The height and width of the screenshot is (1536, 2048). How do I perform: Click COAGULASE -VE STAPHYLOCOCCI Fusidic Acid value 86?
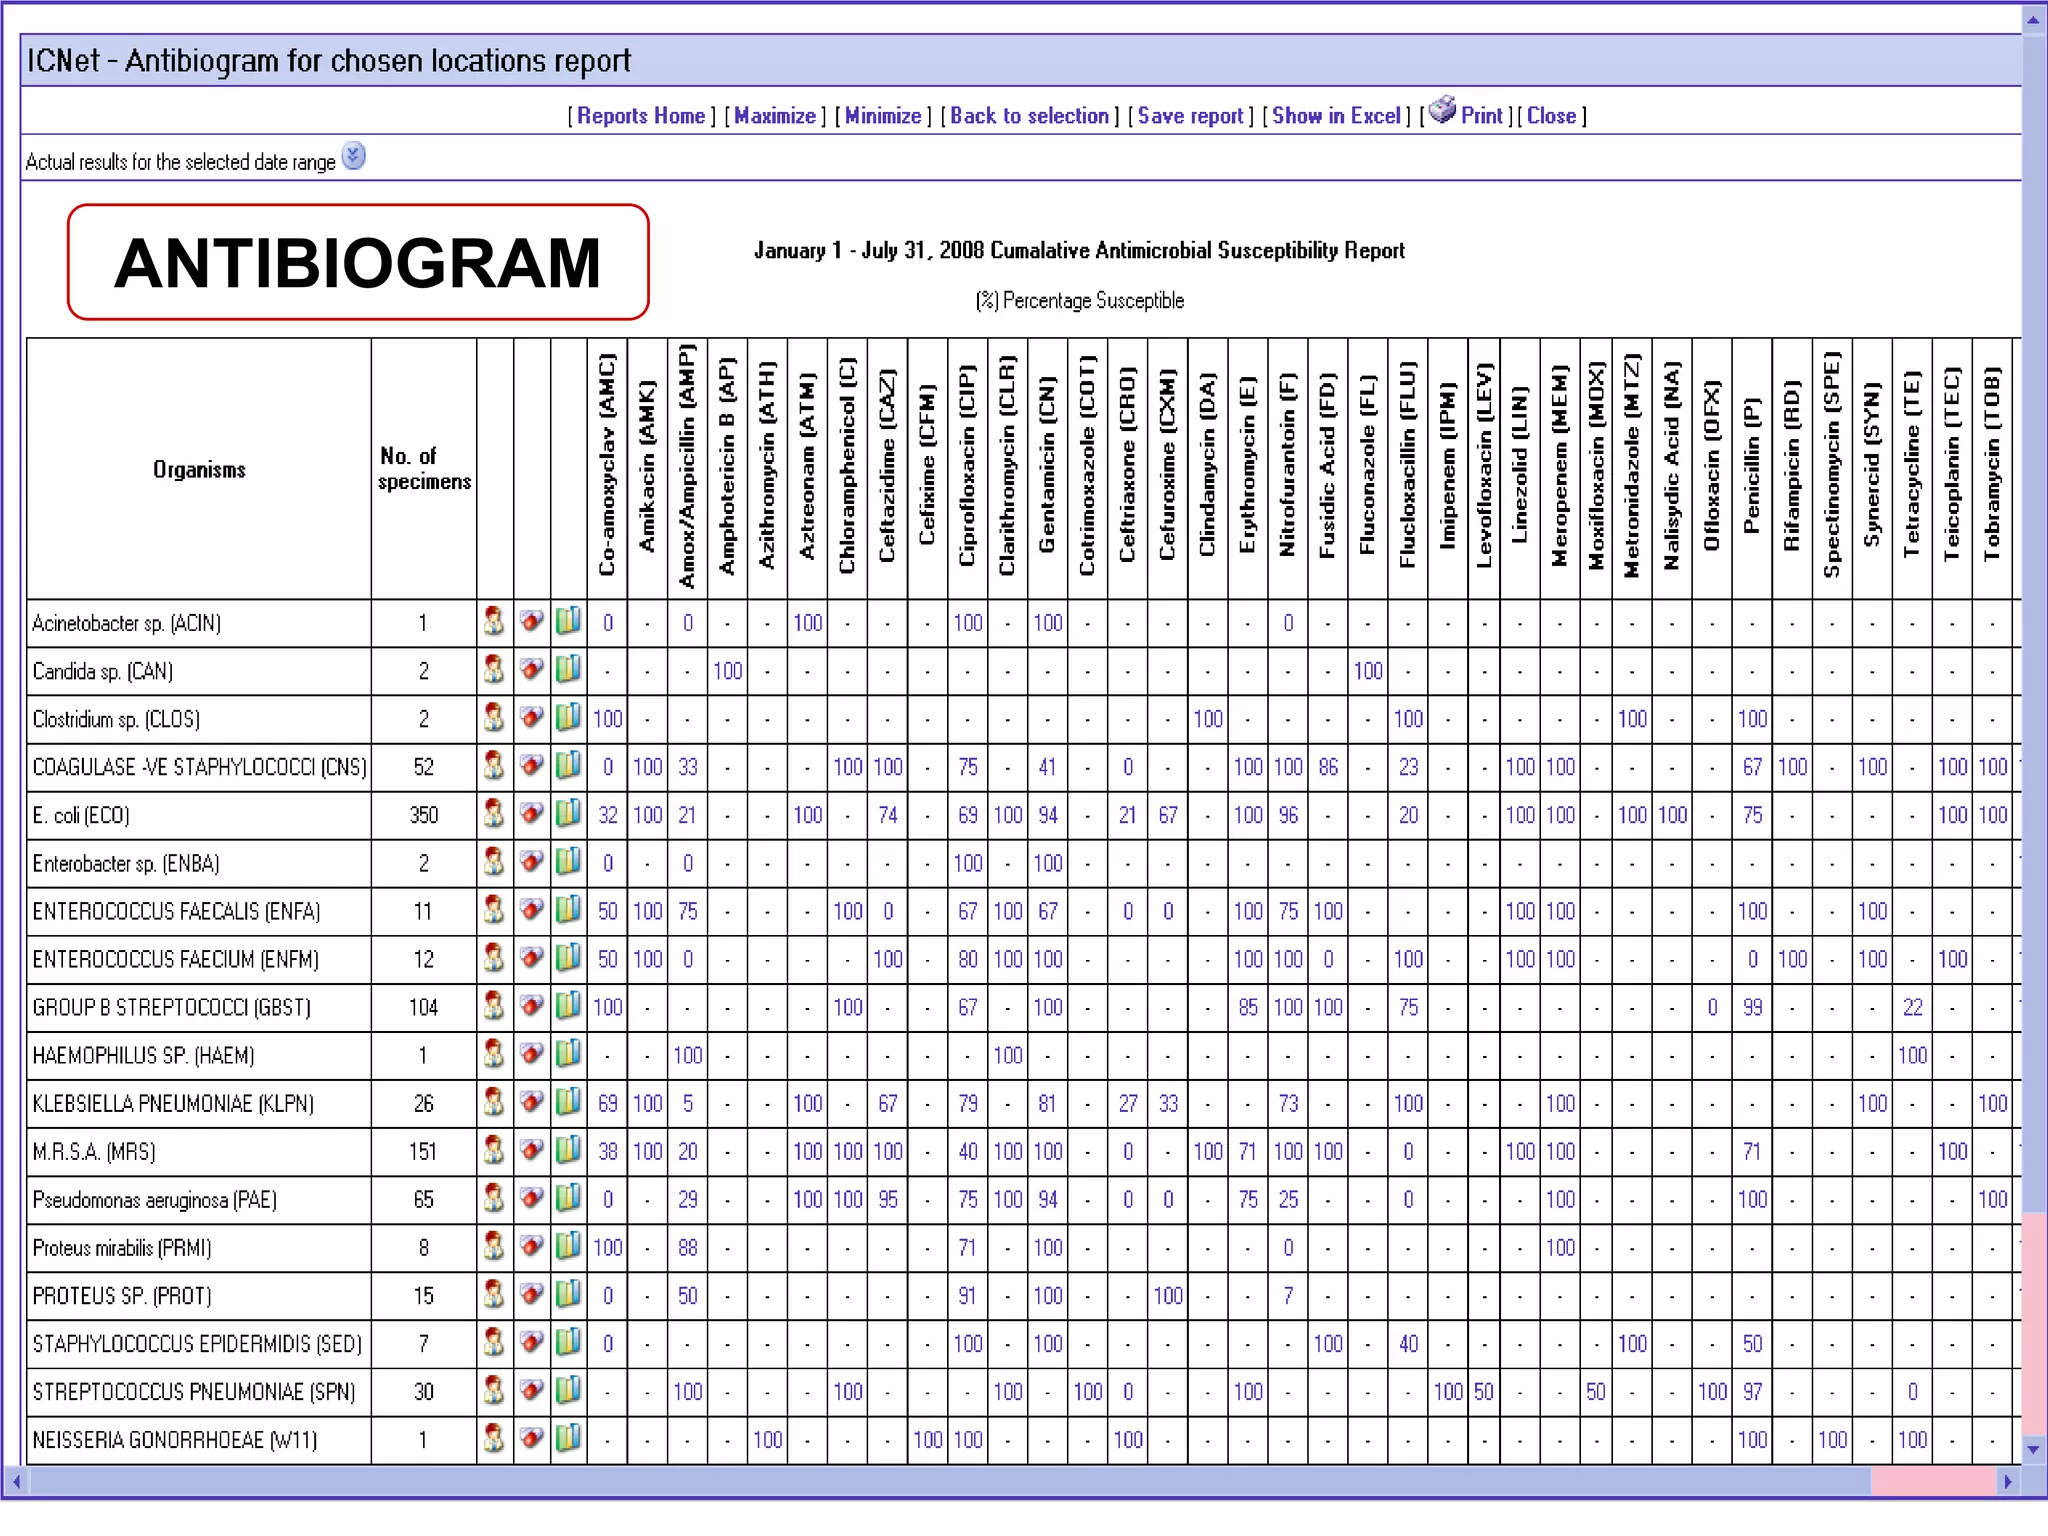pyautogui.click(x=1328, y=767)
